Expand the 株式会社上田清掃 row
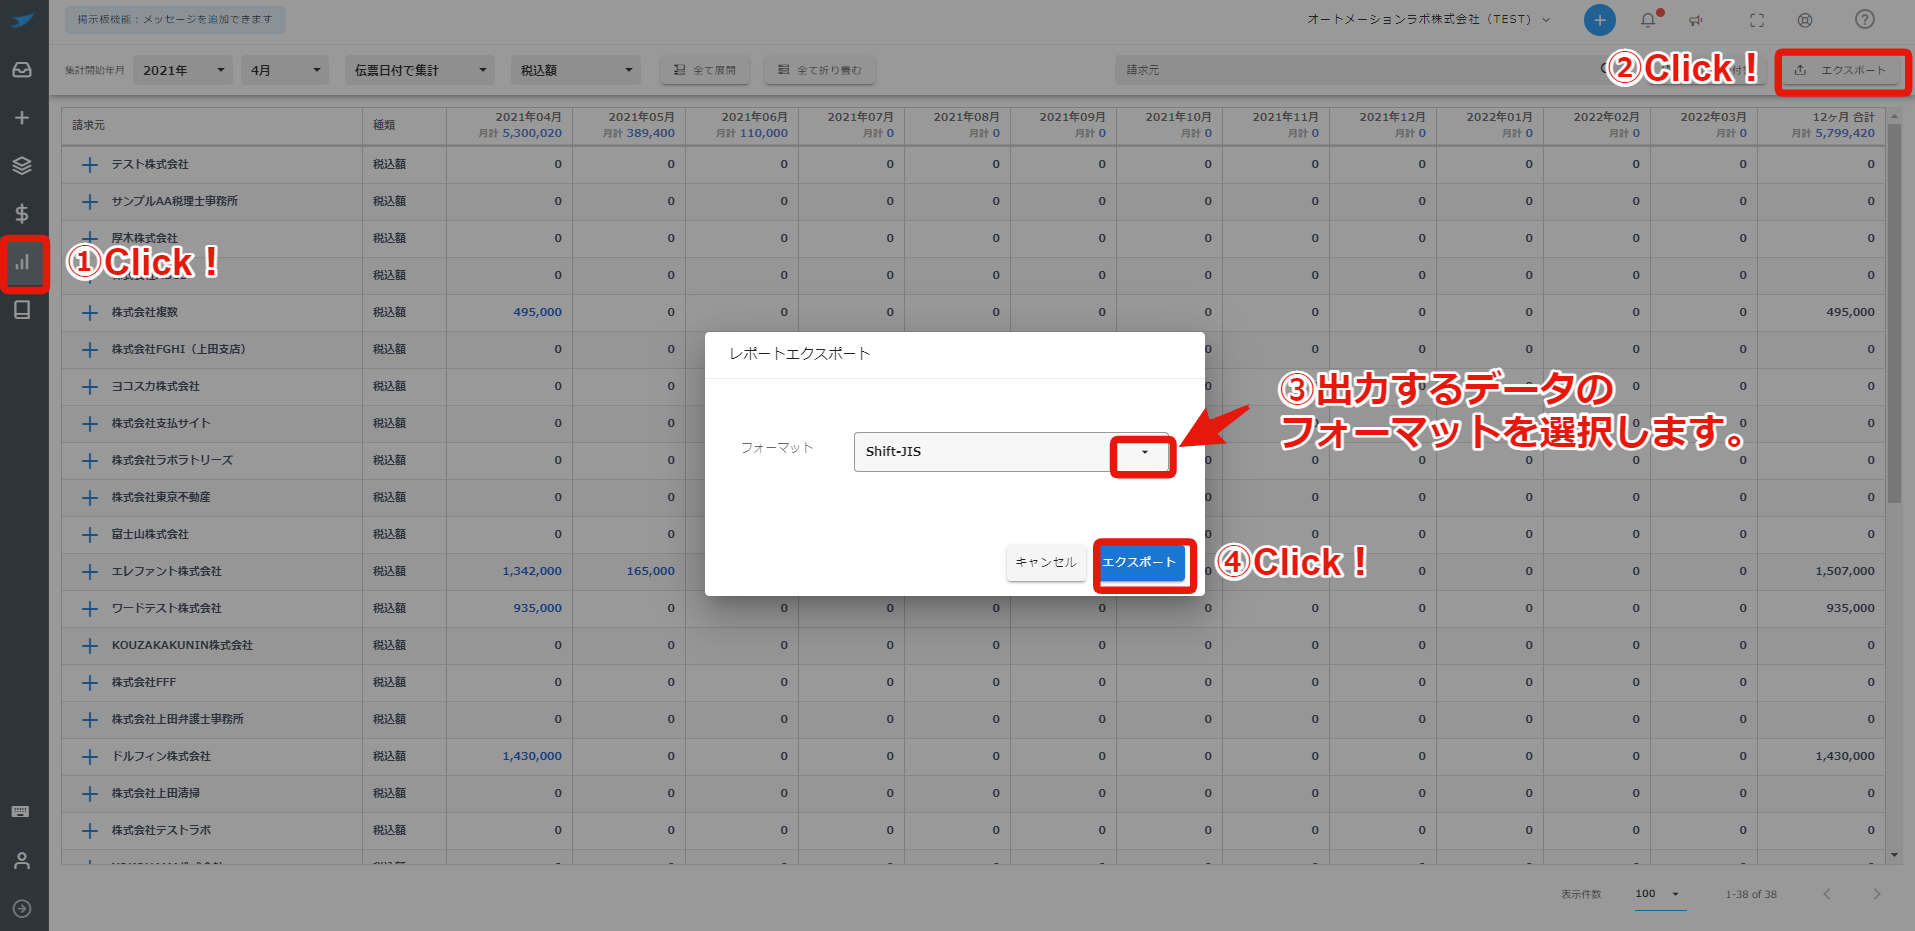The image size is (1915, 931). point(90,794)
